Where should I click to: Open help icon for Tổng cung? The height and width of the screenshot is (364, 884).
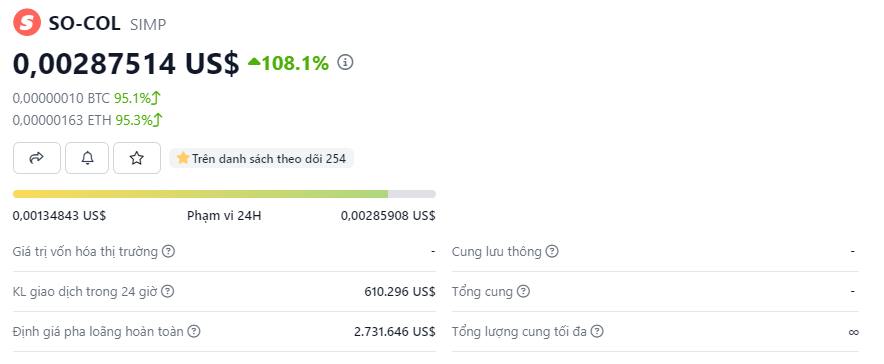524,291
